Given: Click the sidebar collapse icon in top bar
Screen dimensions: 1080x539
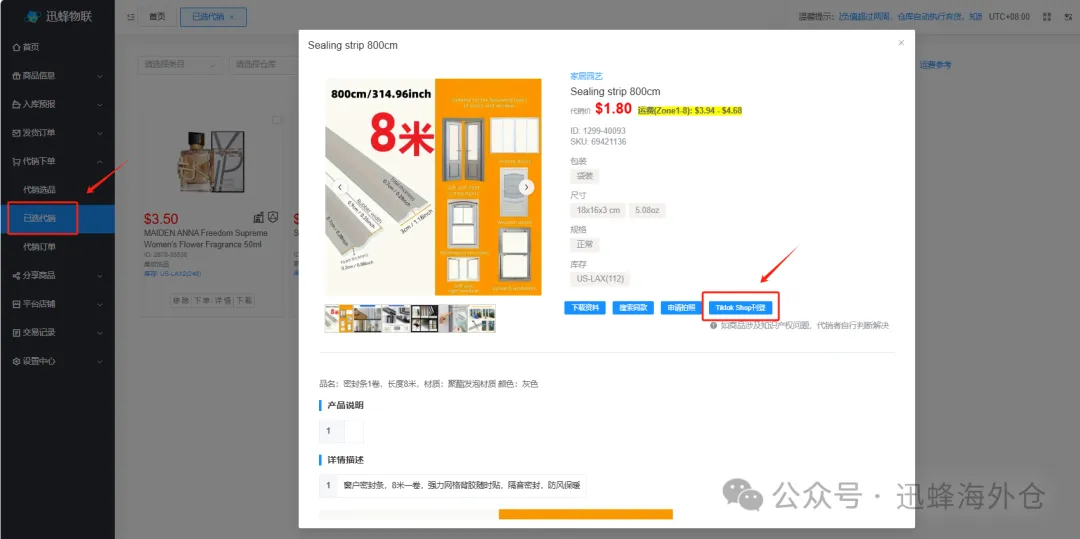Looking at the screenshot, I should [x=131, y=17].
